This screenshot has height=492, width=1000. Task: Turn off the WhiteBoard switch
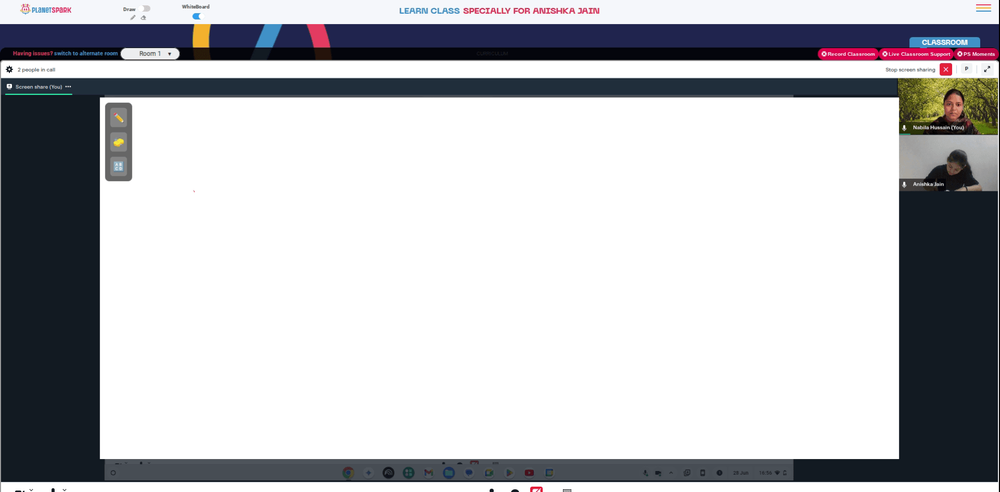pos(196,17)
